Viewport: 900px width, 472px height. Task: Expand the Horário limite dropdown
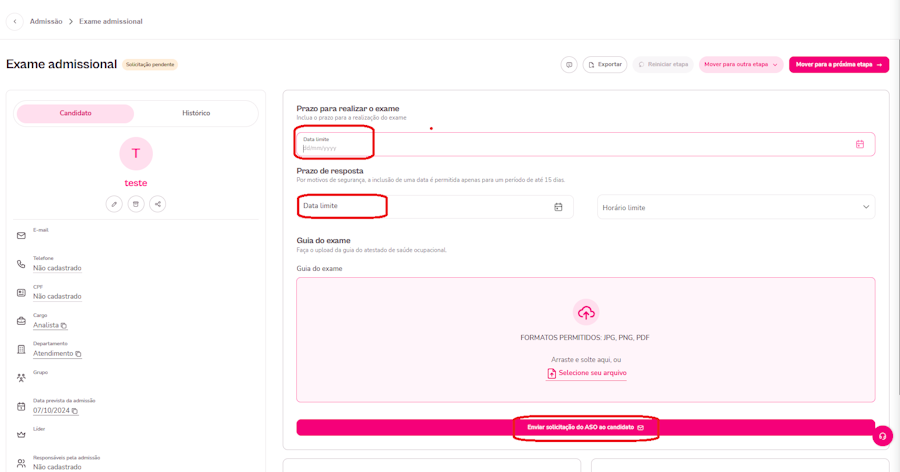pos(736,207)
